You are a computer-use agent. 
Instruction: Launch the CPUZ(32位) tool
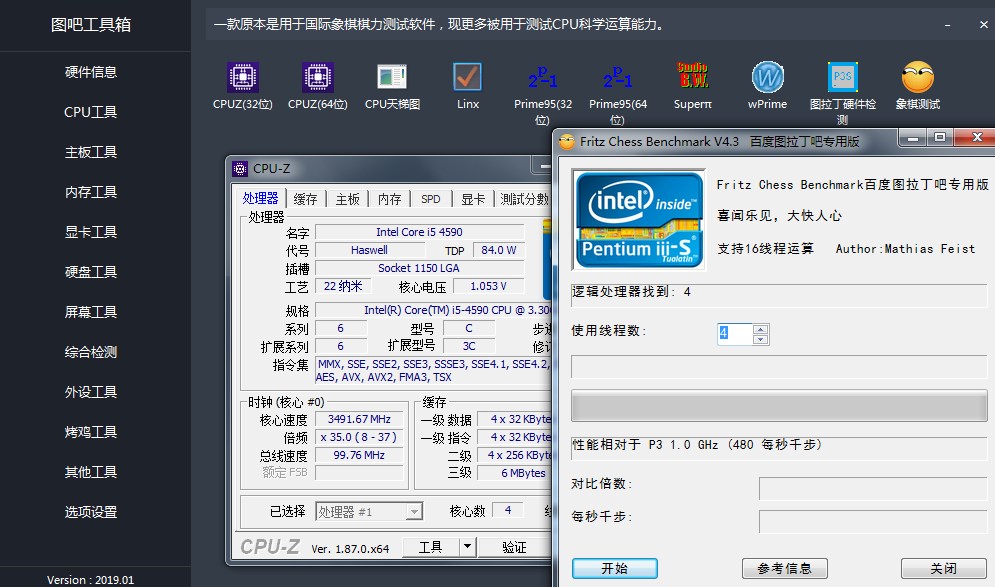click(x=242, y=86)
